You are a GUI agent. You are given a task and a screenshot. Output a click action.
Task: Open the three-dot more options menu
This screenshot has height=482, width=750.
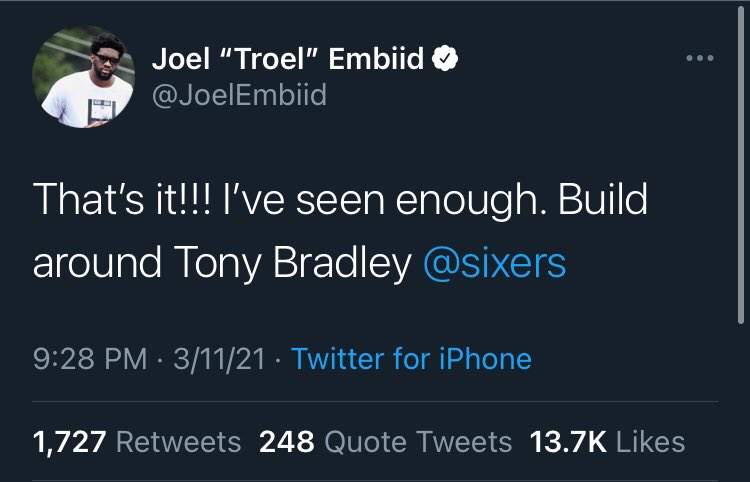(x=700, y=59)
